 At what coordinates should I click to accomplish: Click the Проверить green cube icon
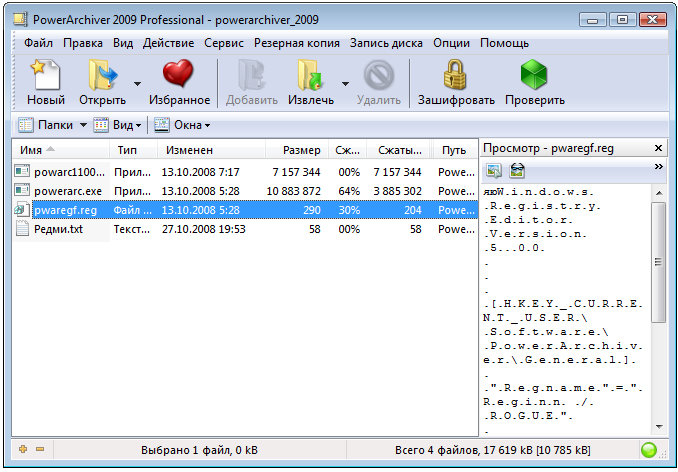click(534, 75)
